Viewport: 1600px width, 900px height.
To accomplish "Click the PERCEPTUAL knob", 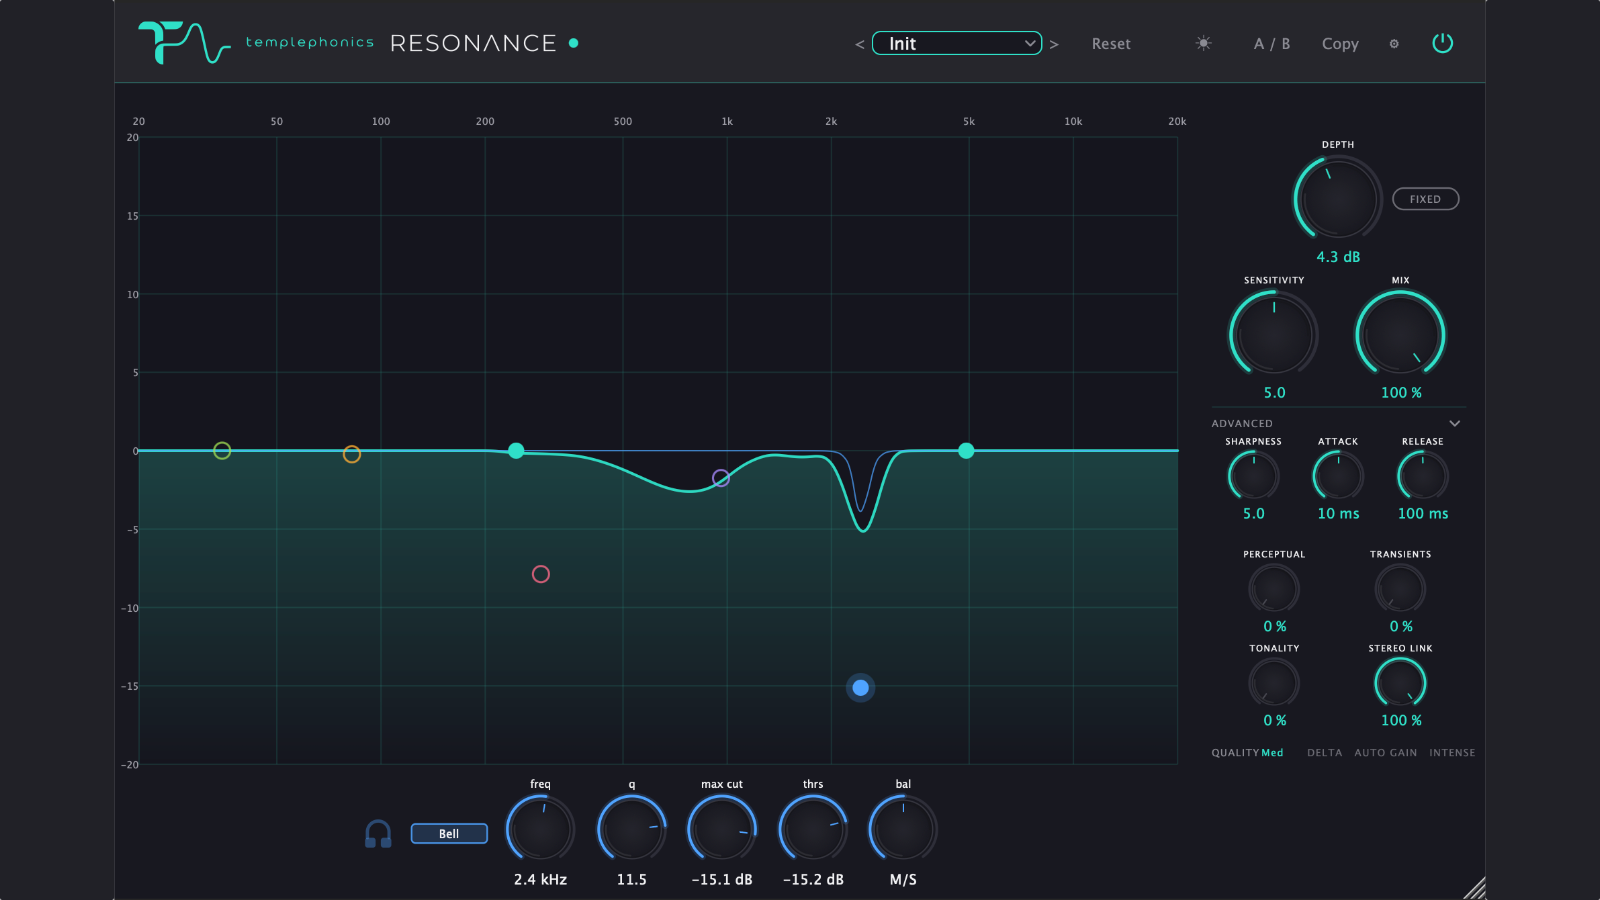I will 1274,589.
